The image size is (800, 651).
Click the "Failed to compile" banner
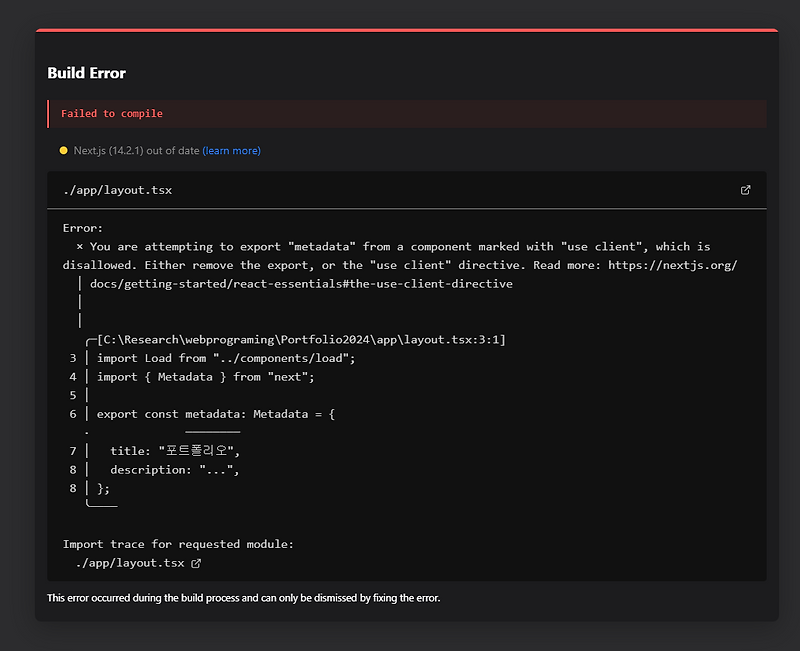(112, 114)
